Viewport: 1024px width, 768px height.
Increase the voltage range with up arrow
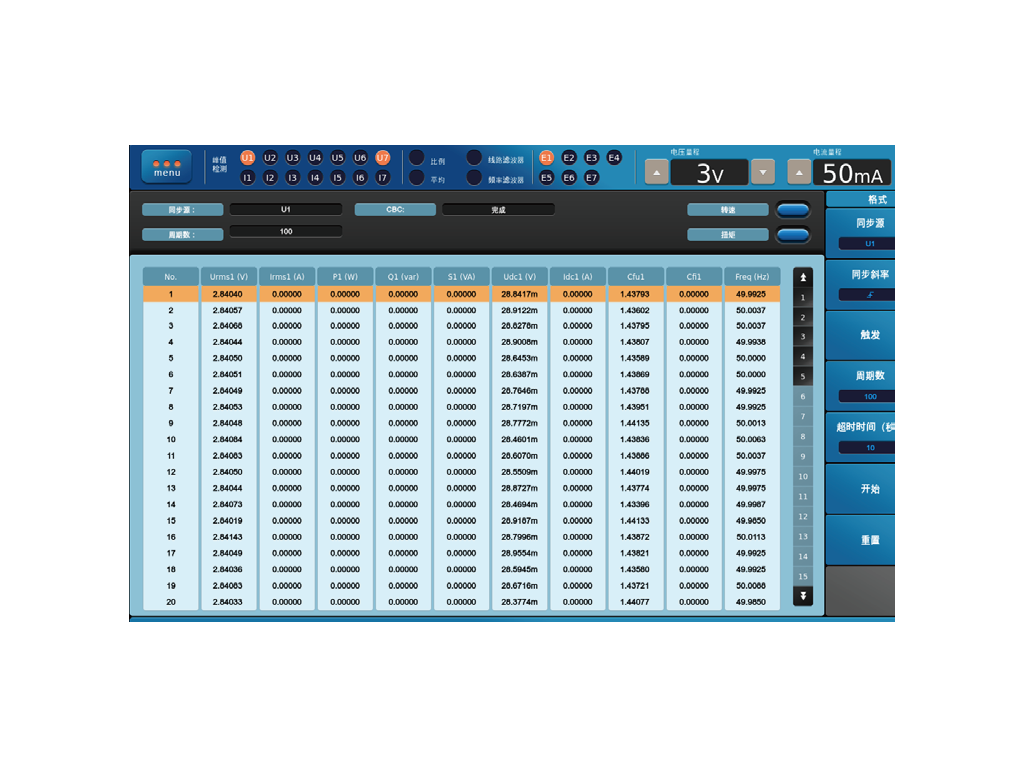657,172
